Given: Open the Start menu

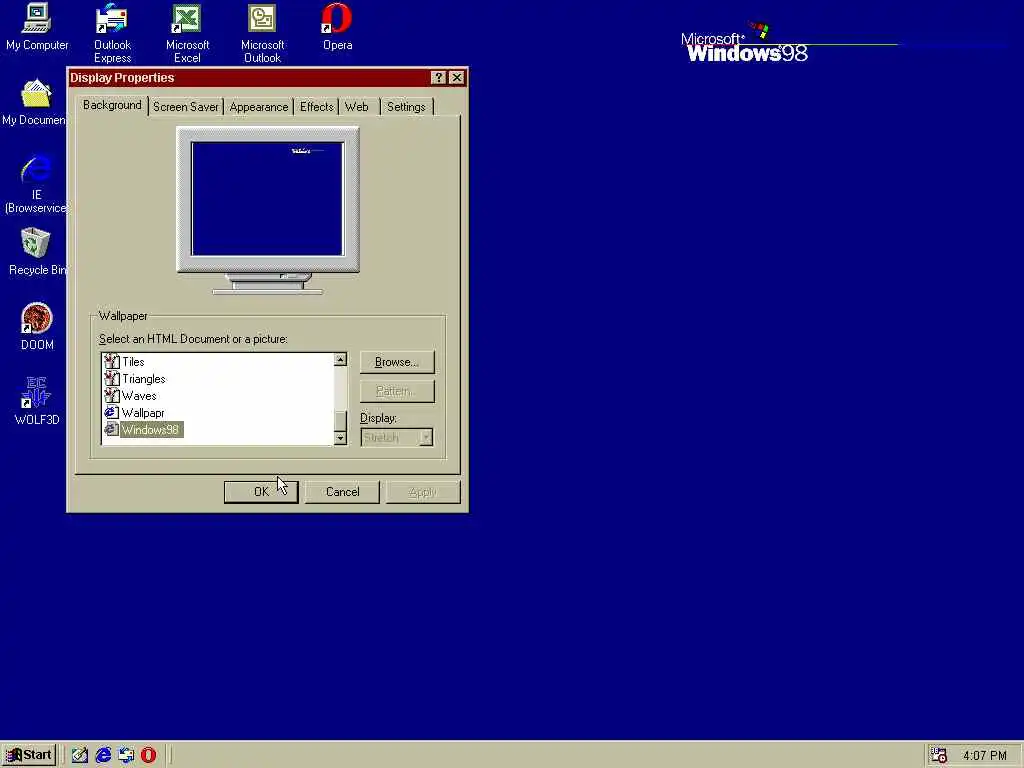Looking at the screenshot, I should pos(29,756).
